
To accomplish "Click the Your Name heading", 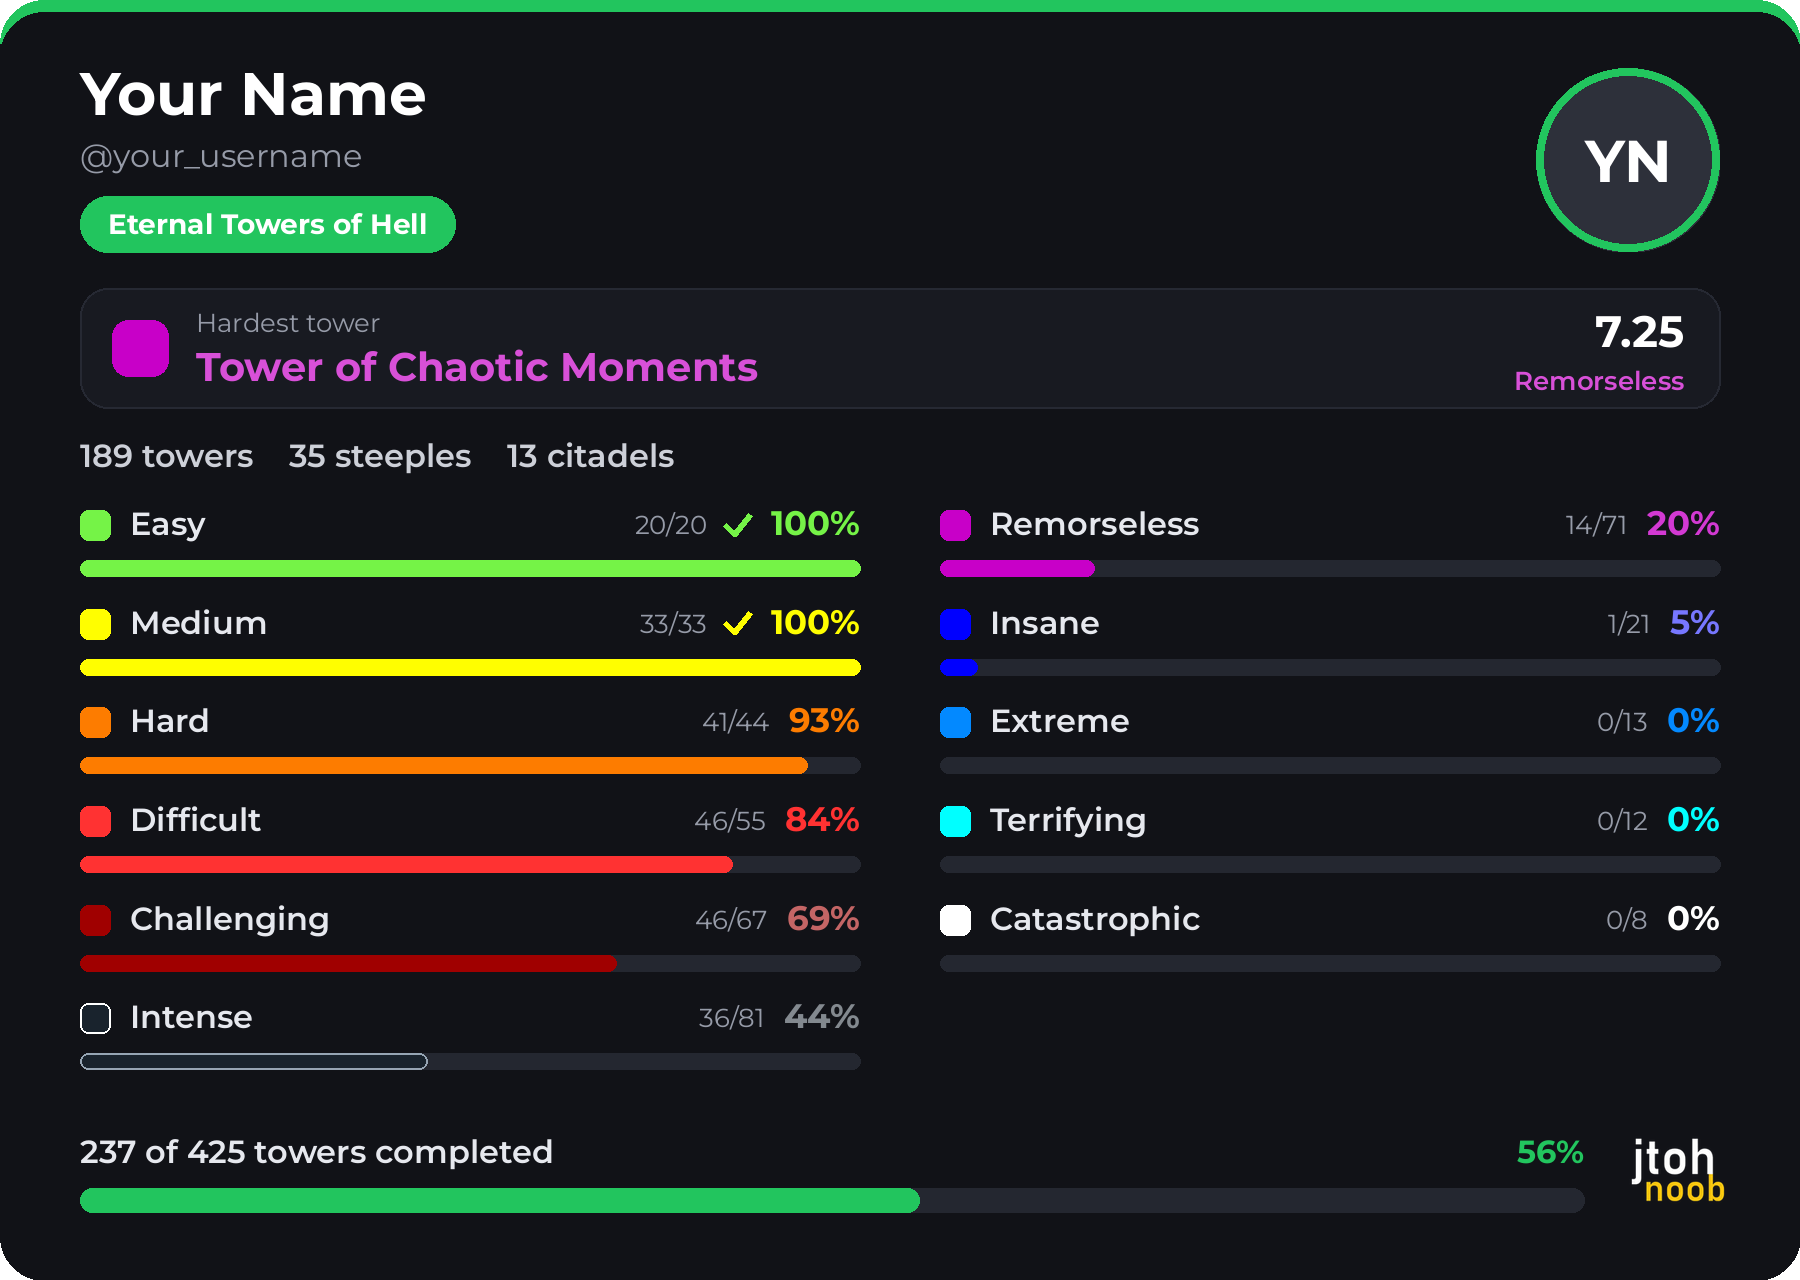I will point(253,95).
